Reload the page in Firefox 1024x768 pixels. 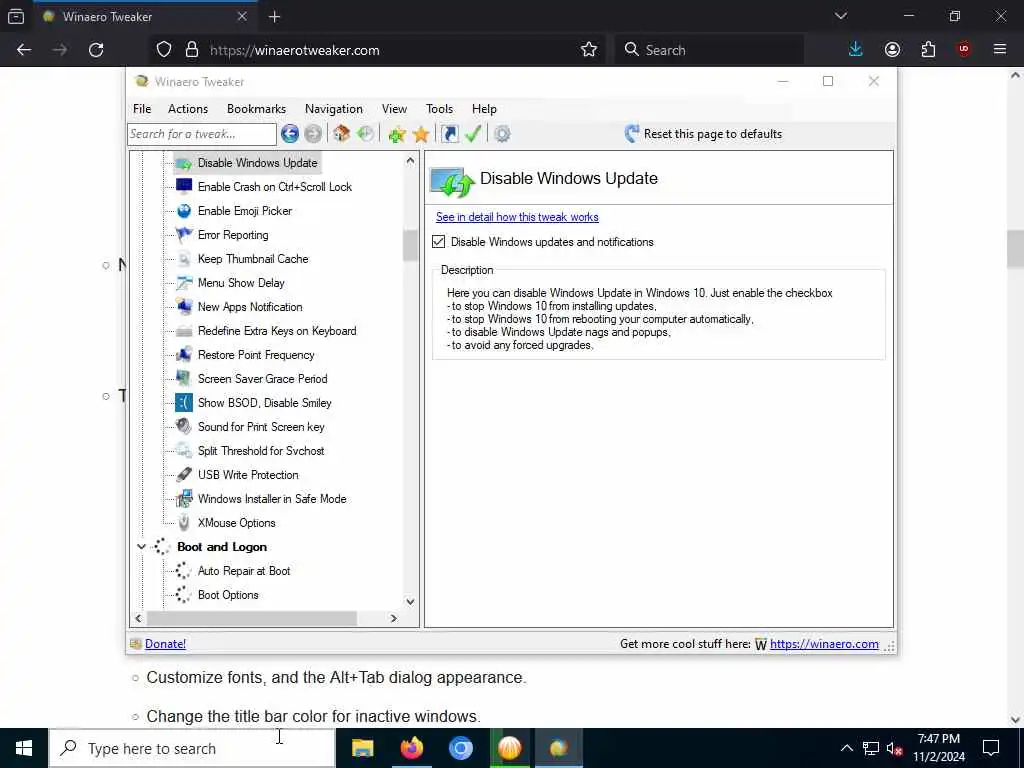pos(96,50)
